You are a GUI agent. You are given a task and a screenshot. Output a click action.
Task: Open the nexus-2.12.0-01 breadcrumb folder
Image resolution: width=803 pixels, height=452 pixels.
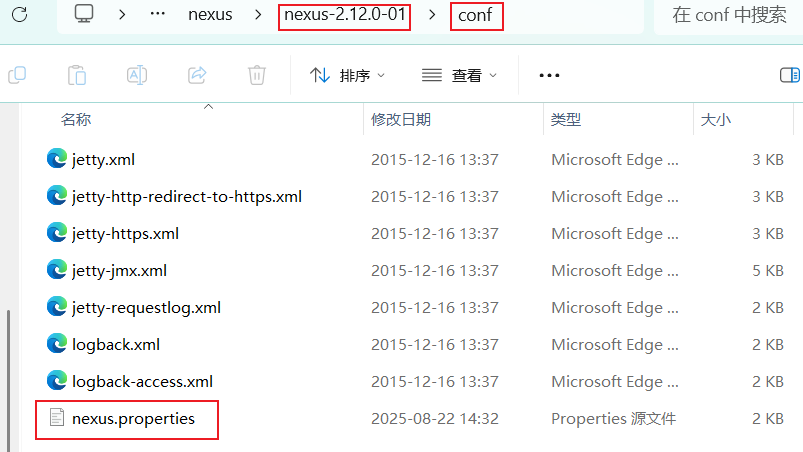[x=345, y=14]
